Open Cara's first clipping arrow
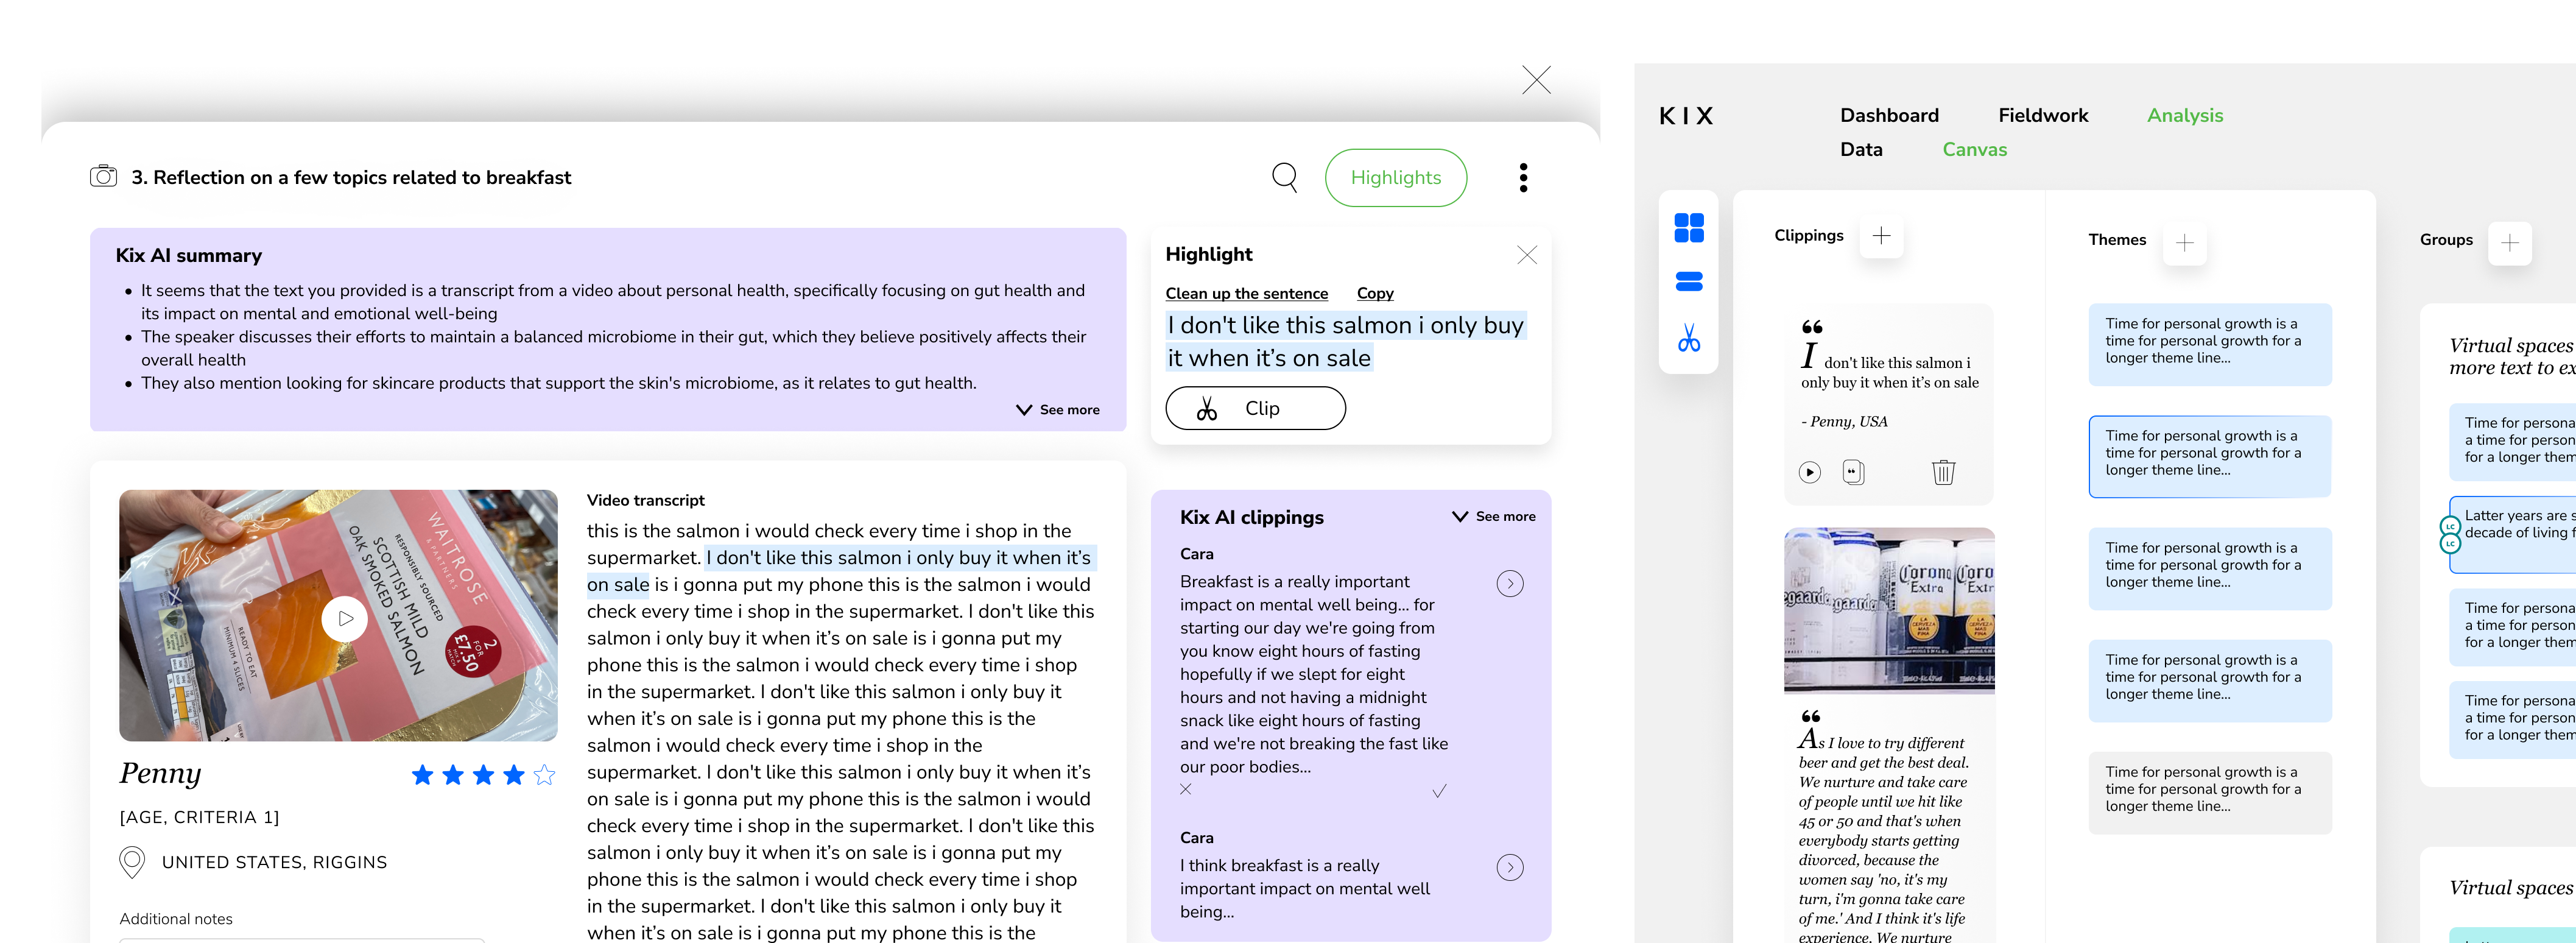Viewport: 2576px width, 943px height. click(1509, 584)
